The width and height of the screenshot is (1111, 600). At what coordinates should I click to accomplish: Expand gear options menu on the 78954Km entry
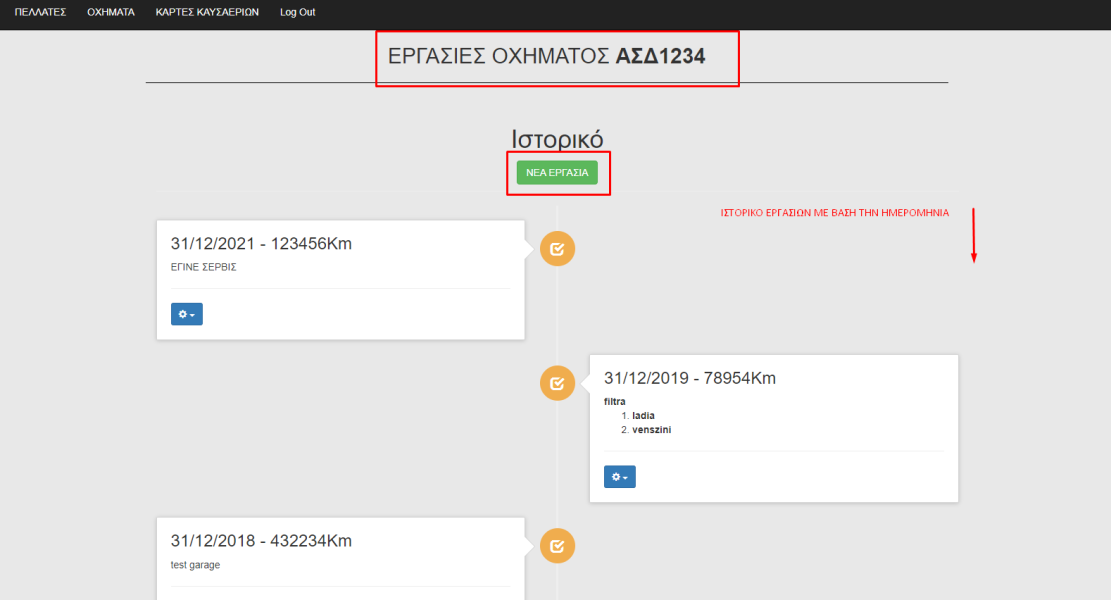pos(620,477)
